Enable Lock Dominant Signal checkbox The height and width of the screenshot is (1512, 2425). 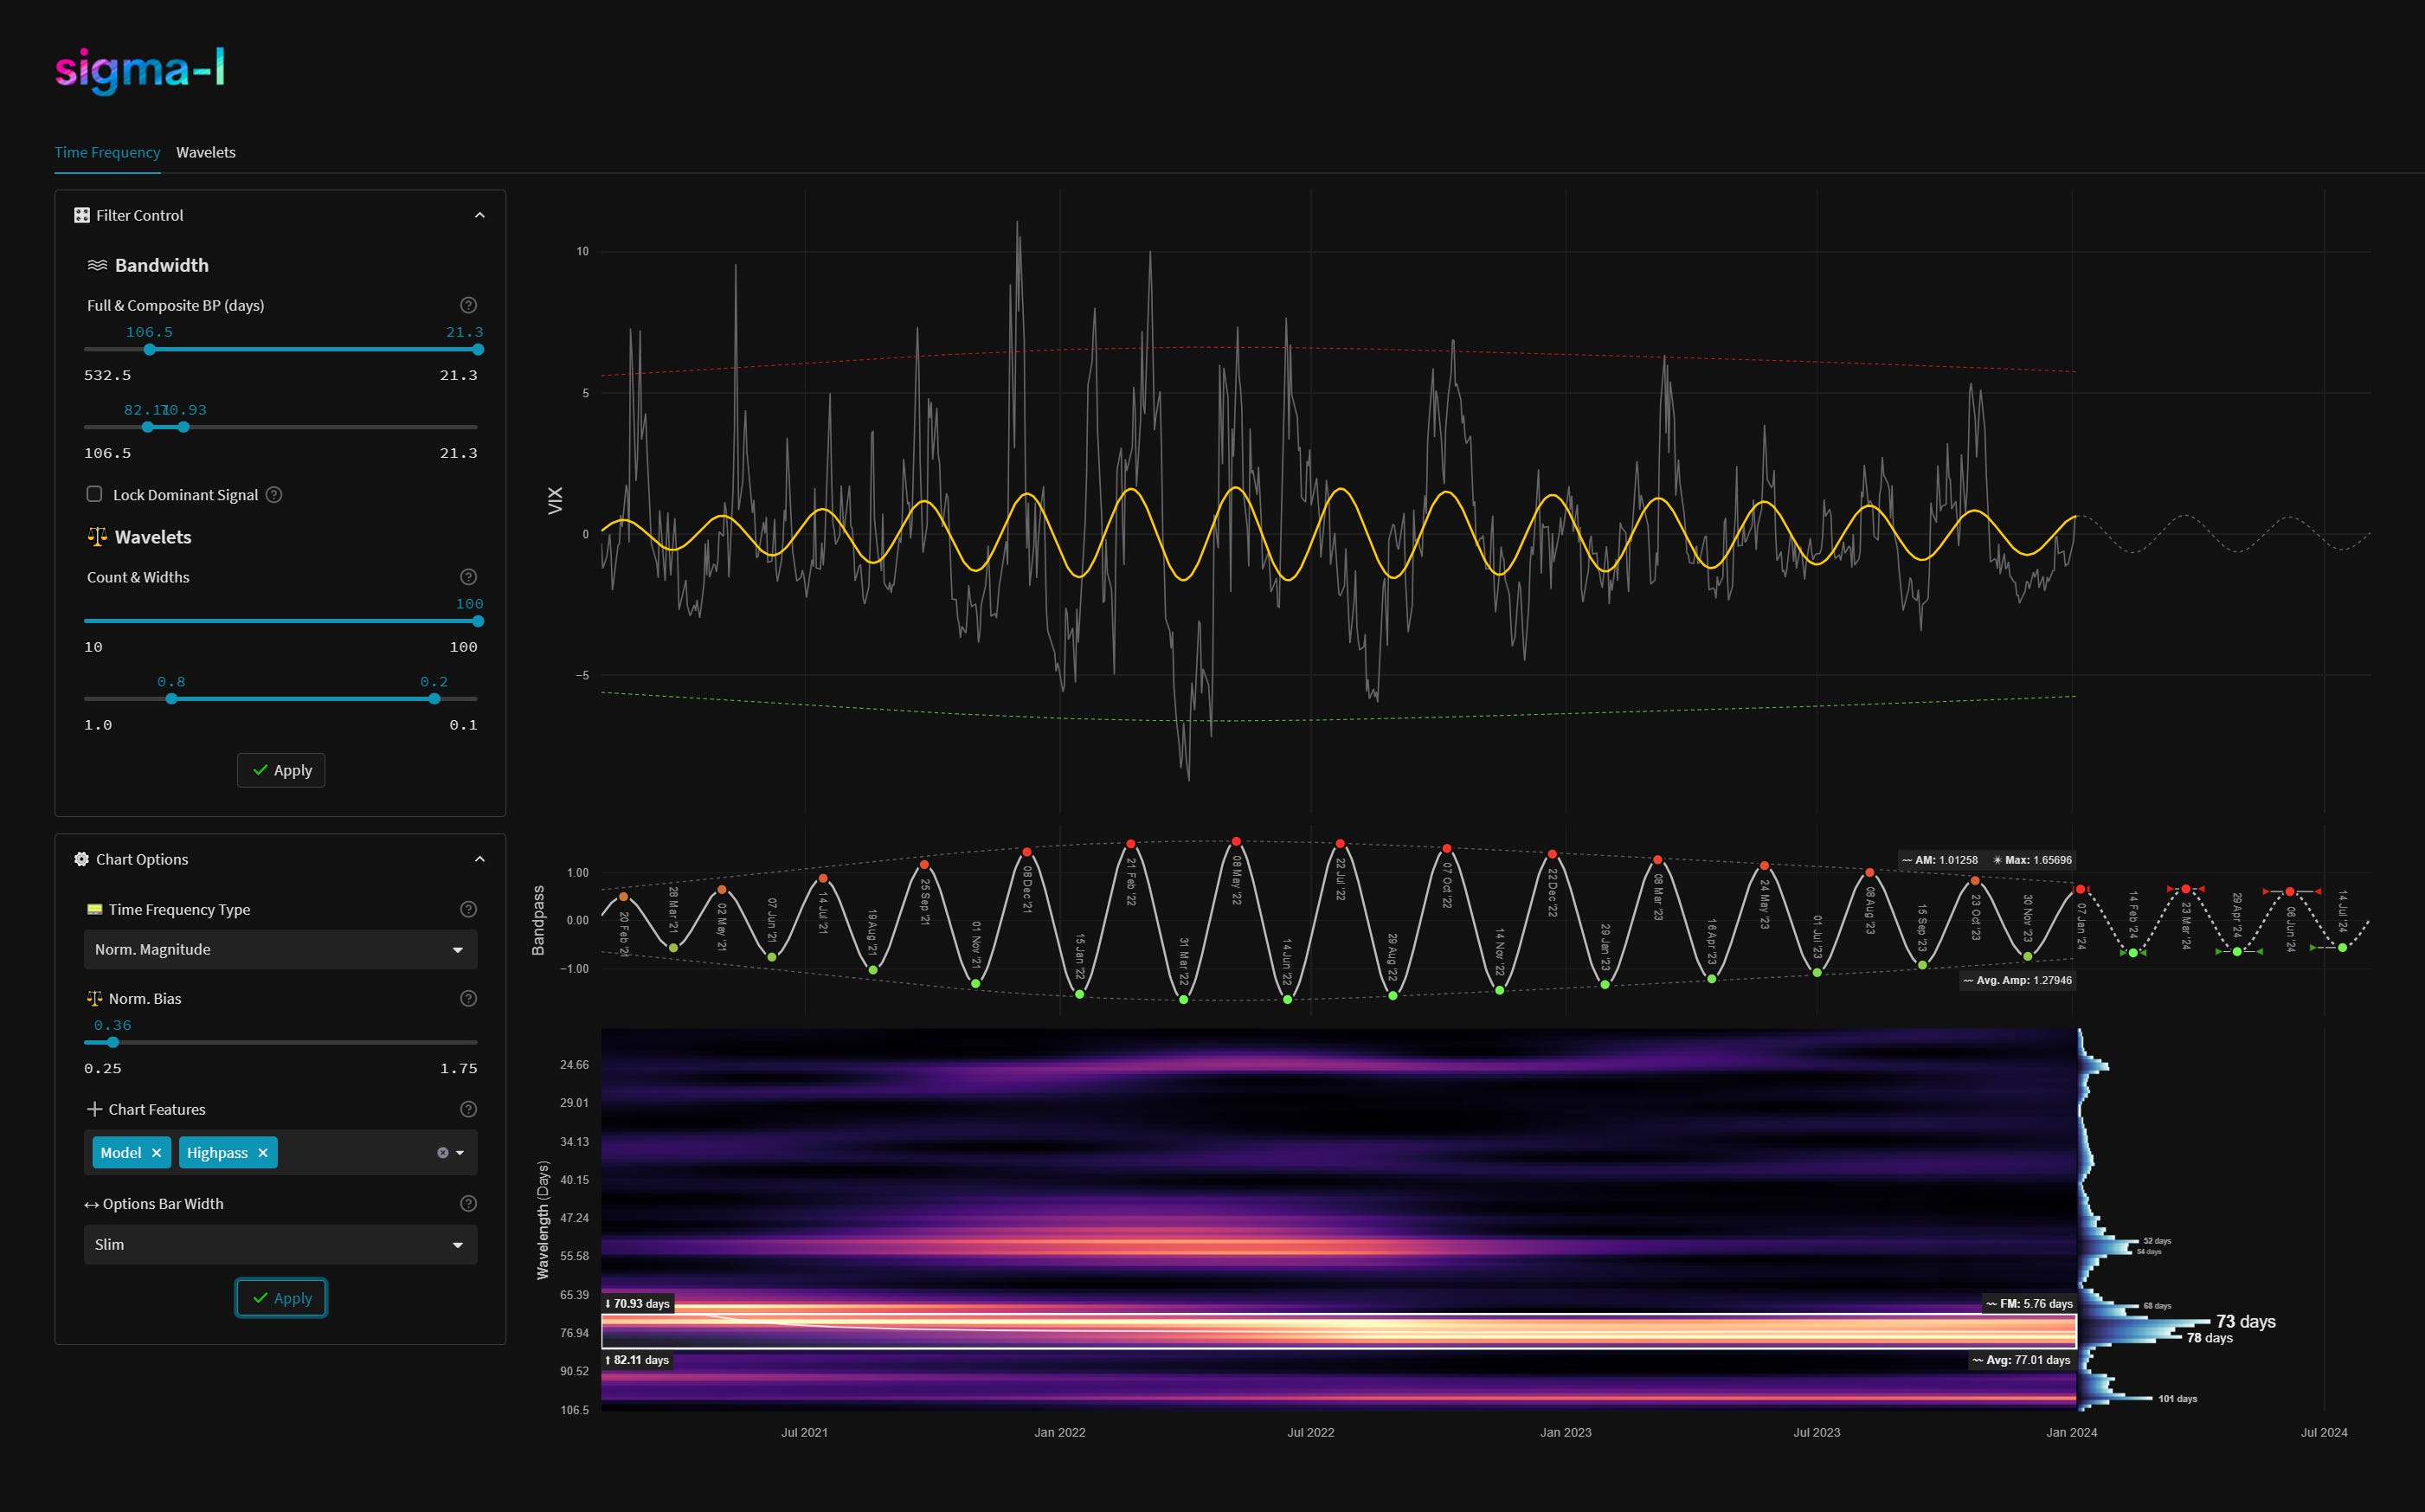click(94, 494)
